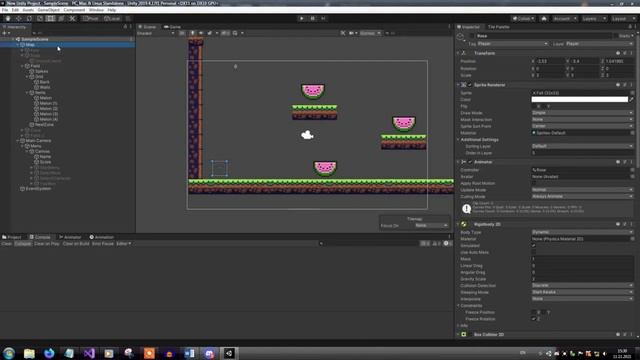Switch to the Animation tab
This screenshot has width=640, height=360.
pos(102,237)
